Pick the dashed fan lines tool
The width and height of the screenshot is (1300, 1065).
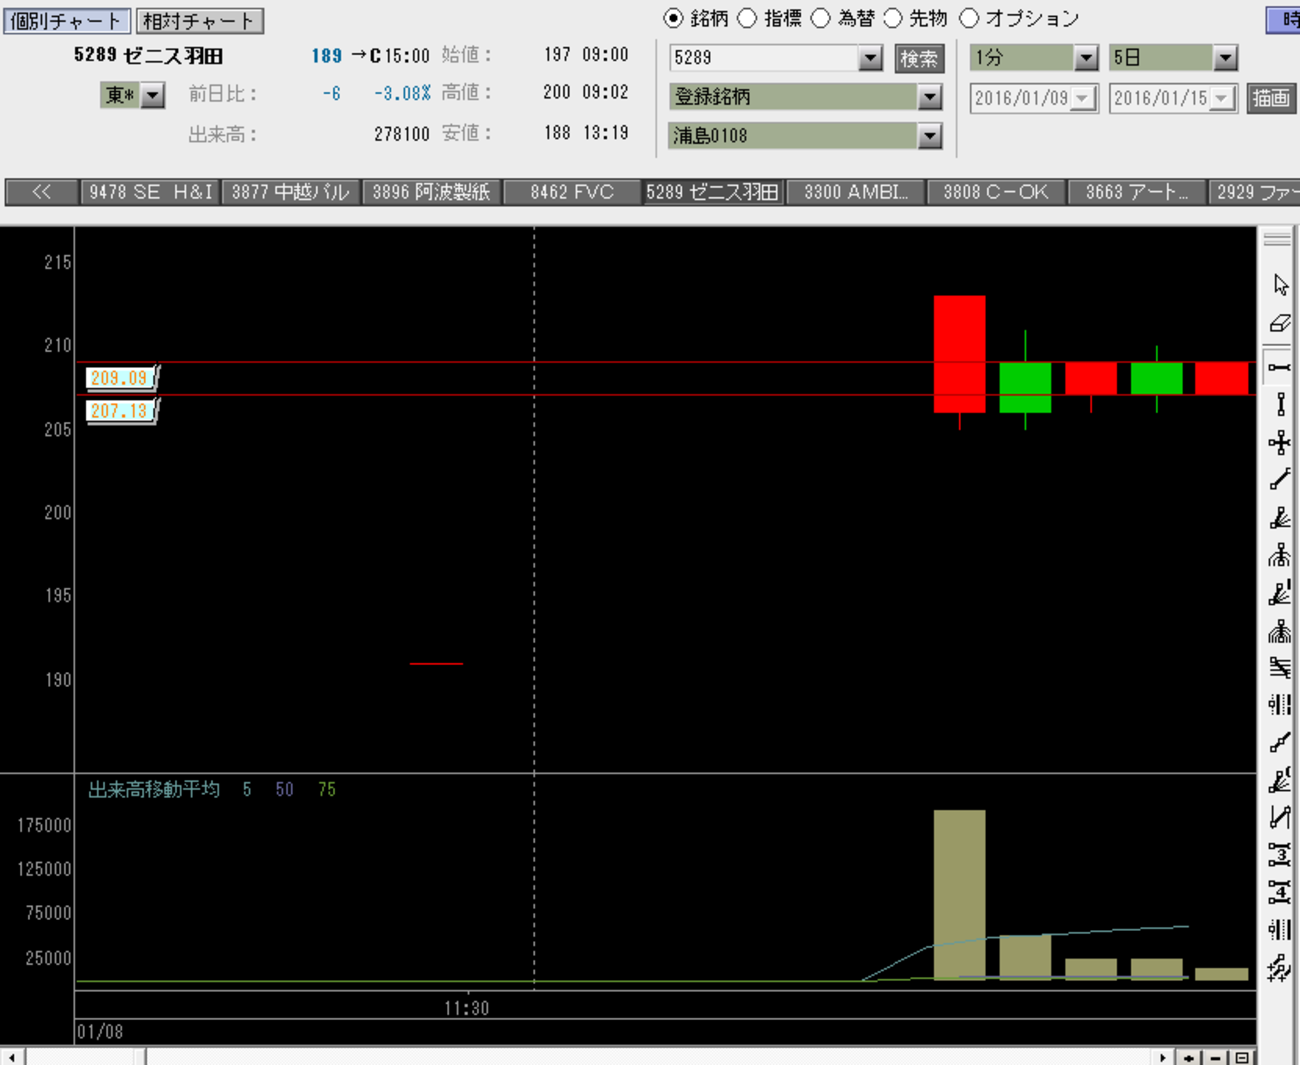(1280, 593)
